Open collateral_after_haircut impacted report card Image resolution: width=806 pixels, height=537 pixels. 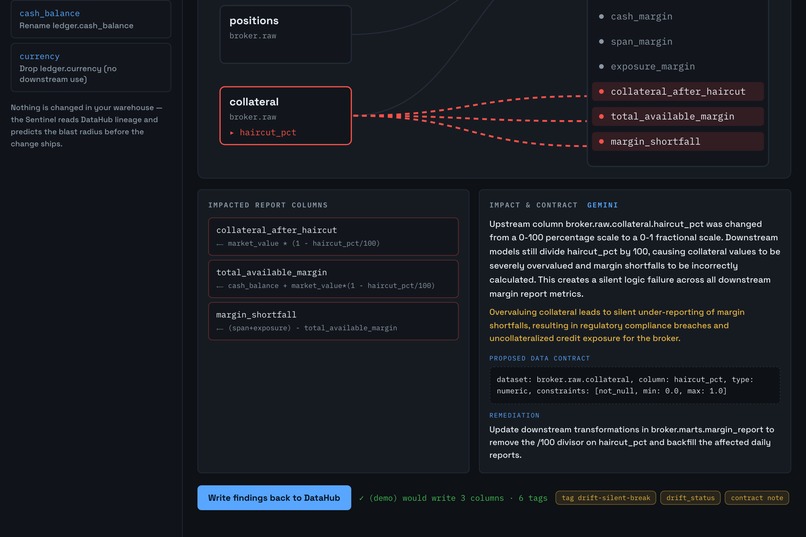[x=333, y=236]
